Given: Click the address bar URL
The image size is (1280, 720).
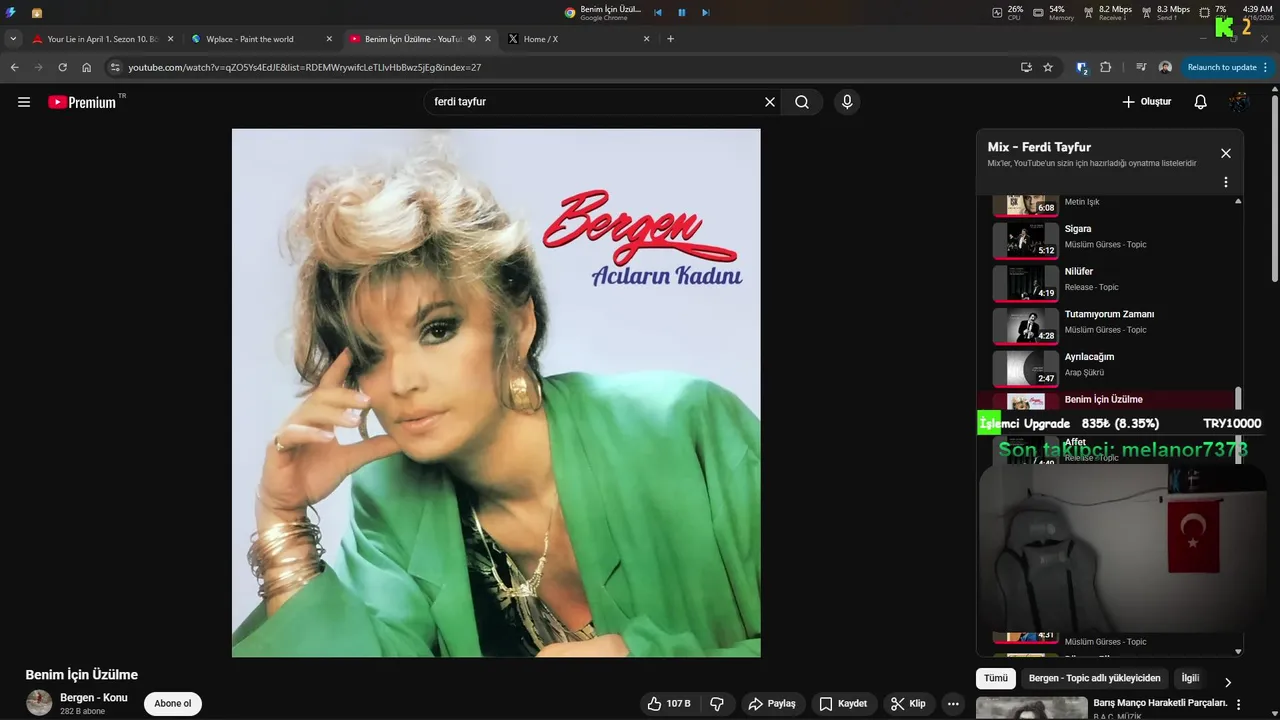Looking at the screenshot, I should click(305, 67).
